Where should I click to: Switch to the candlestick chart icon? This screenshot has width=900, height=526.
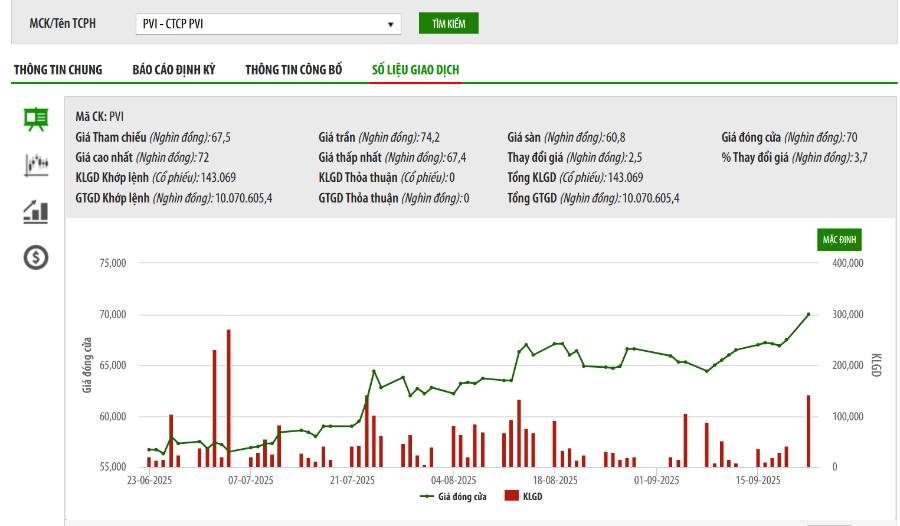pos(36,165)
